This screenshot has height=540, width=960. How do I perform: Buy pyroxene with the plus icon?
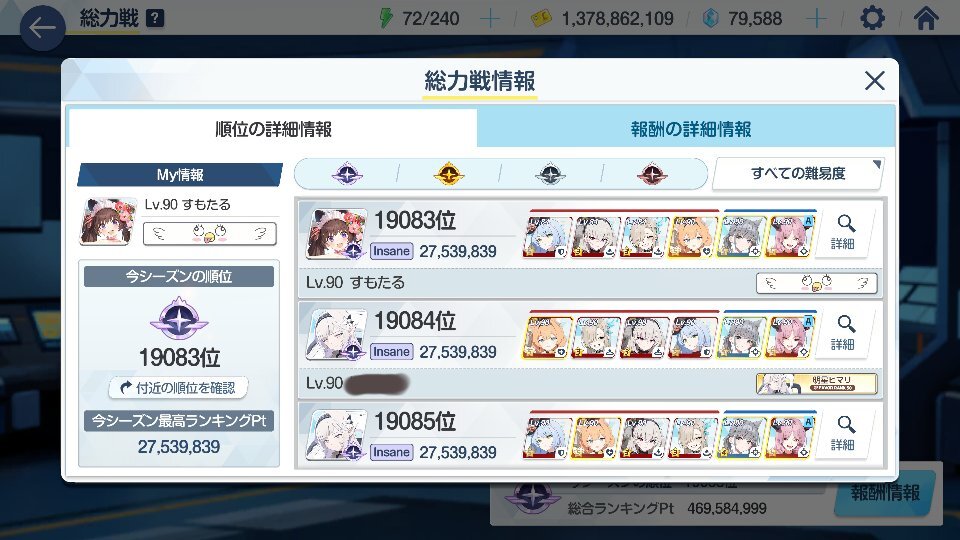pyautogui.click(x=817, y=19)
